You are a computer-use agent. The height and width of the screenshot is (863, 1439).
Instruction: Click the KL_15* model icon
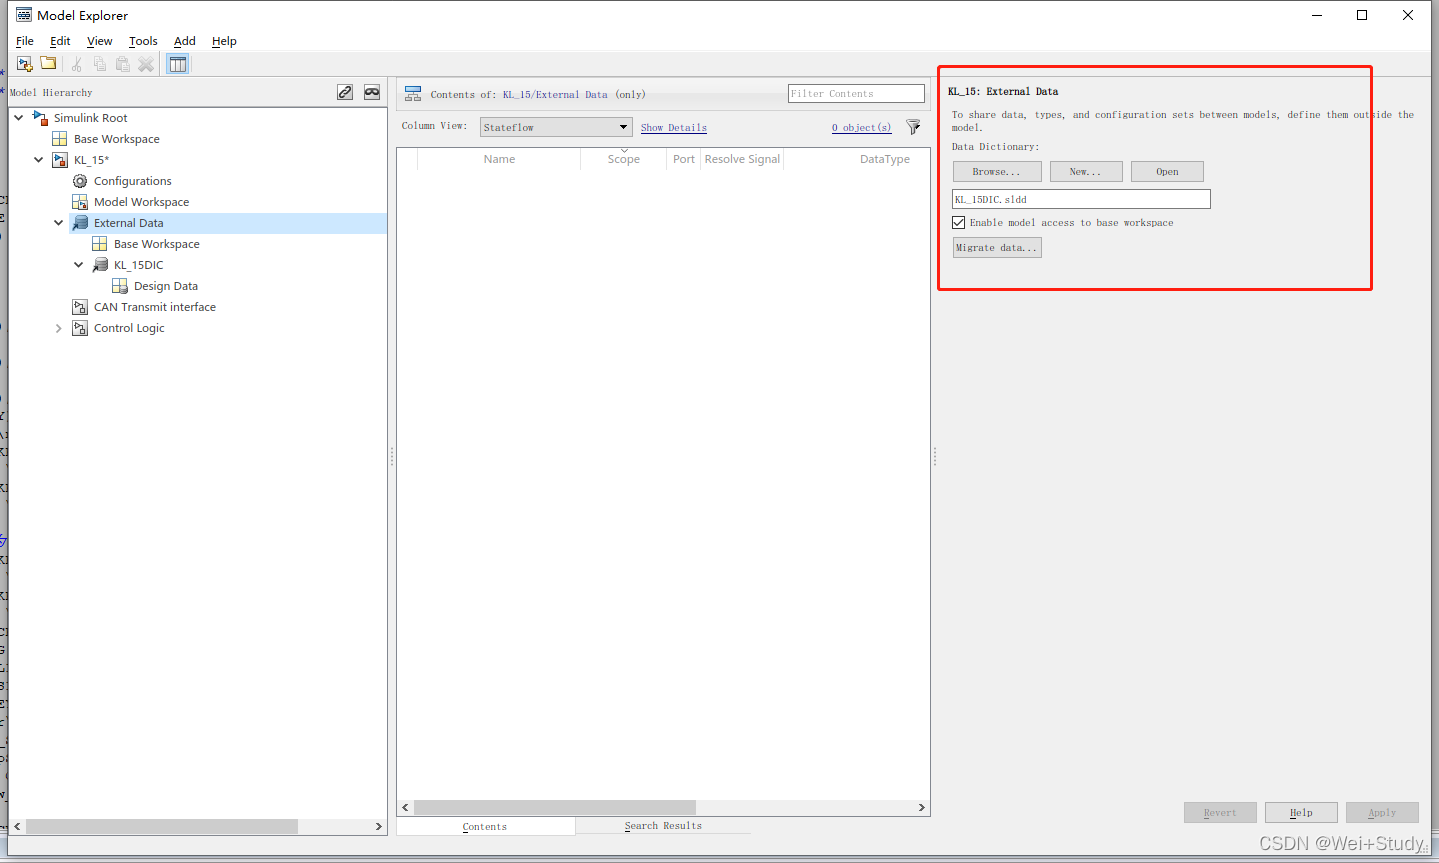pyautogui.click(x=60, y=160)
